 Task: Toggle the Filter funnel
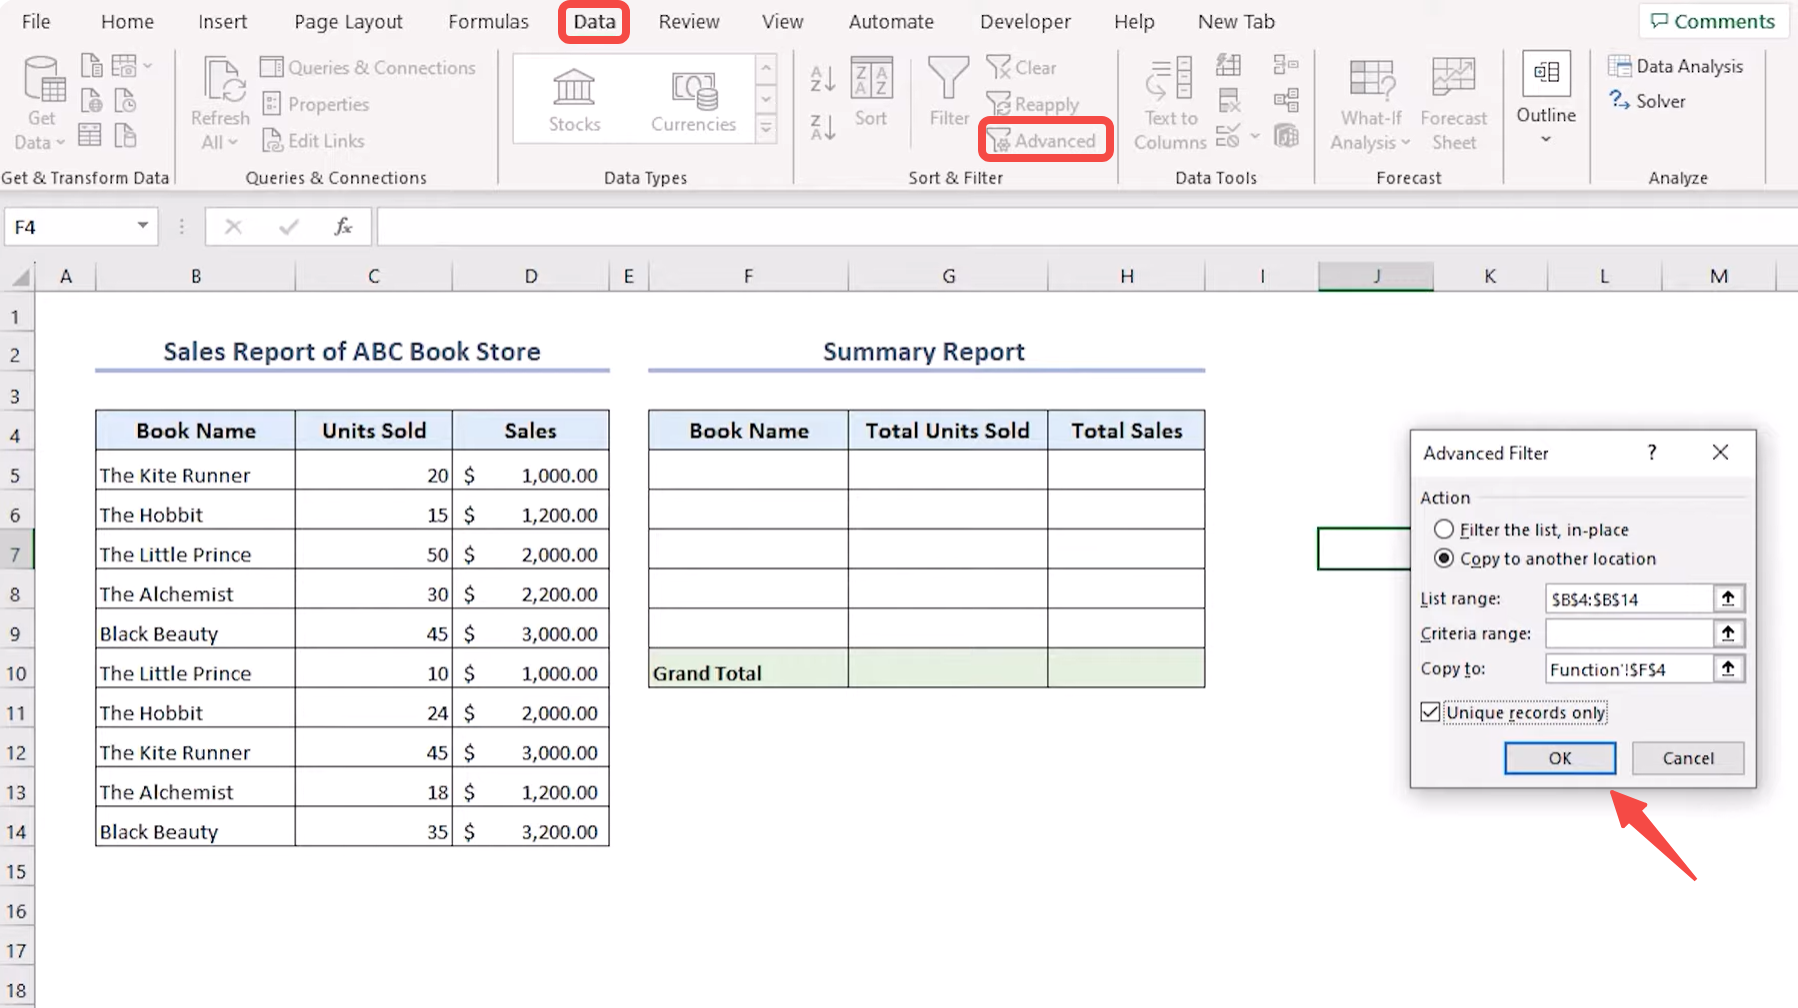(949, 92)
